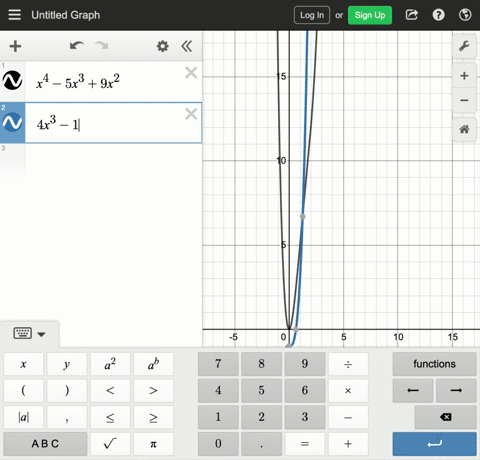Open the hamburger main menu
The width and height of the screenshot is (480, 460).
pos(14,15)
